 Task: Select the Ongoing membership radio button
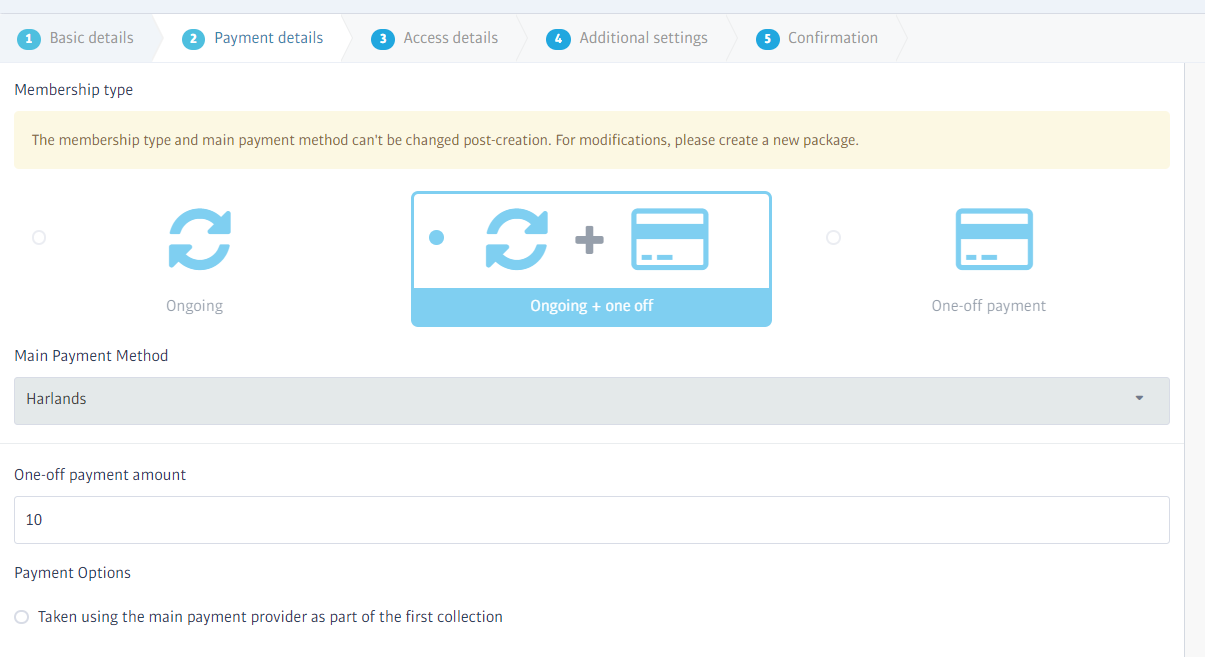(39, 238)
